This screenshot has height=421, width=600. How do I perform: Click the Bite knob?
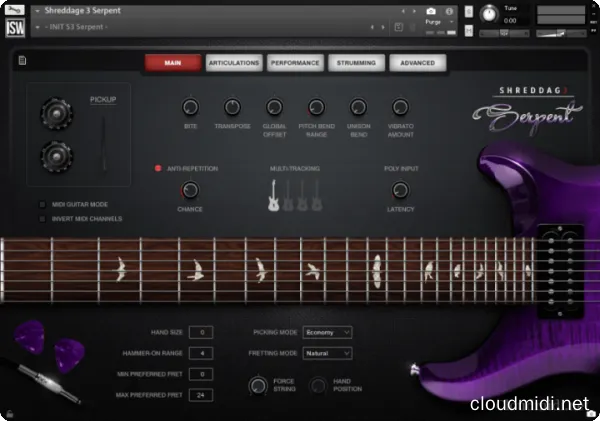(x=191, y=106)
